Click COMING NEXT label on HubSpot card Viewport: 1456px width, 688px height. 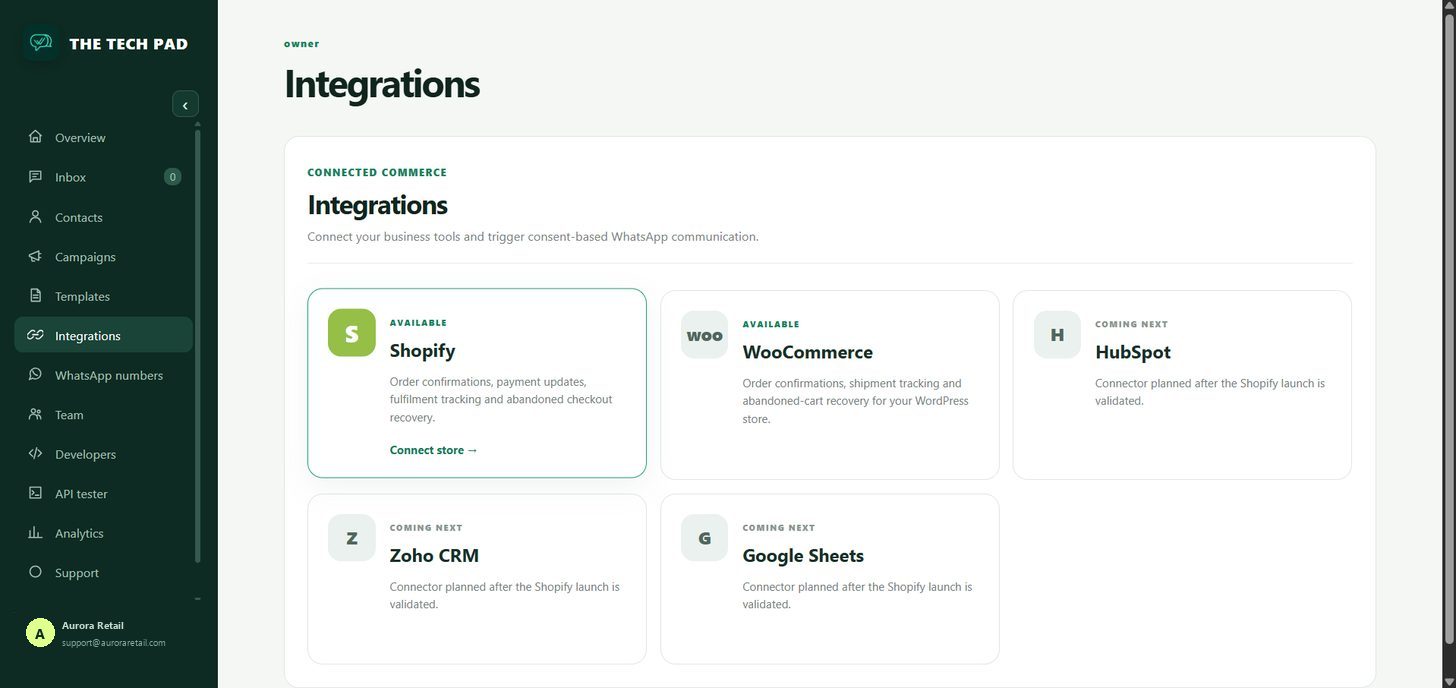pyautogui.click(x=1132, y=324)
